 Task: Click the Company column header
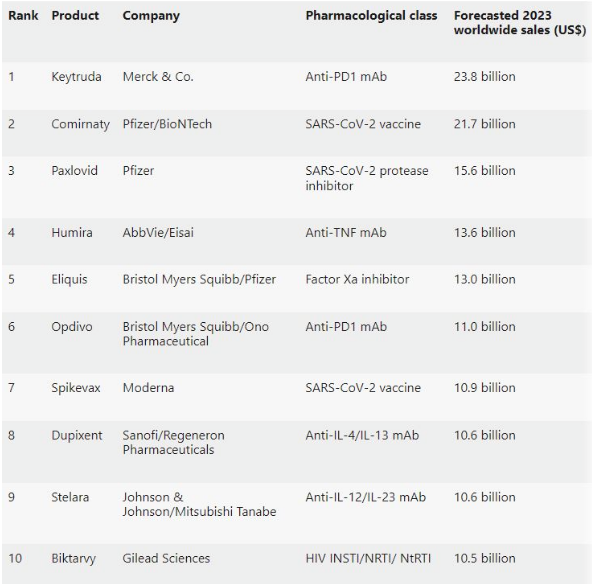[x=151, y=16]
